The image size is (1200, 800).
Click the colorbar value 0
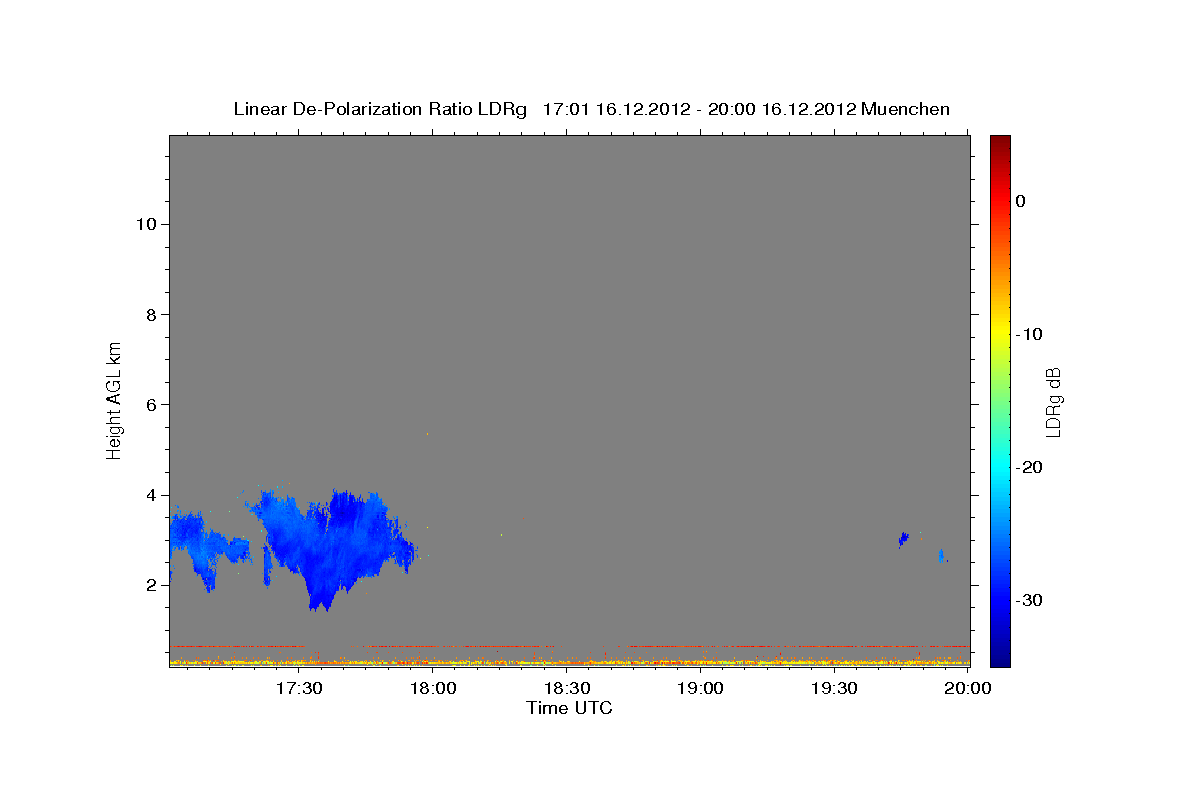point(1021,201)
